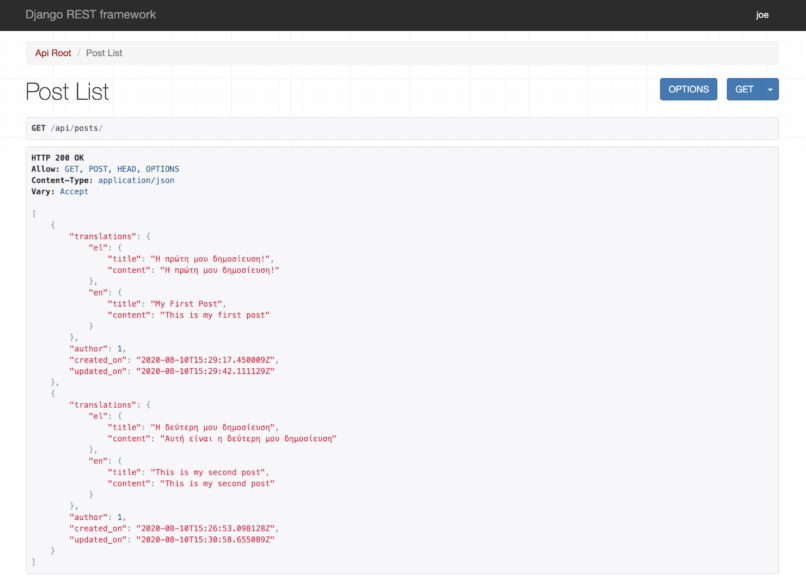The width and height of the screenshot is (806, 588).
Task: Click the second post's "translations" key
Action: pyautogui.click(x=103, y=405)
